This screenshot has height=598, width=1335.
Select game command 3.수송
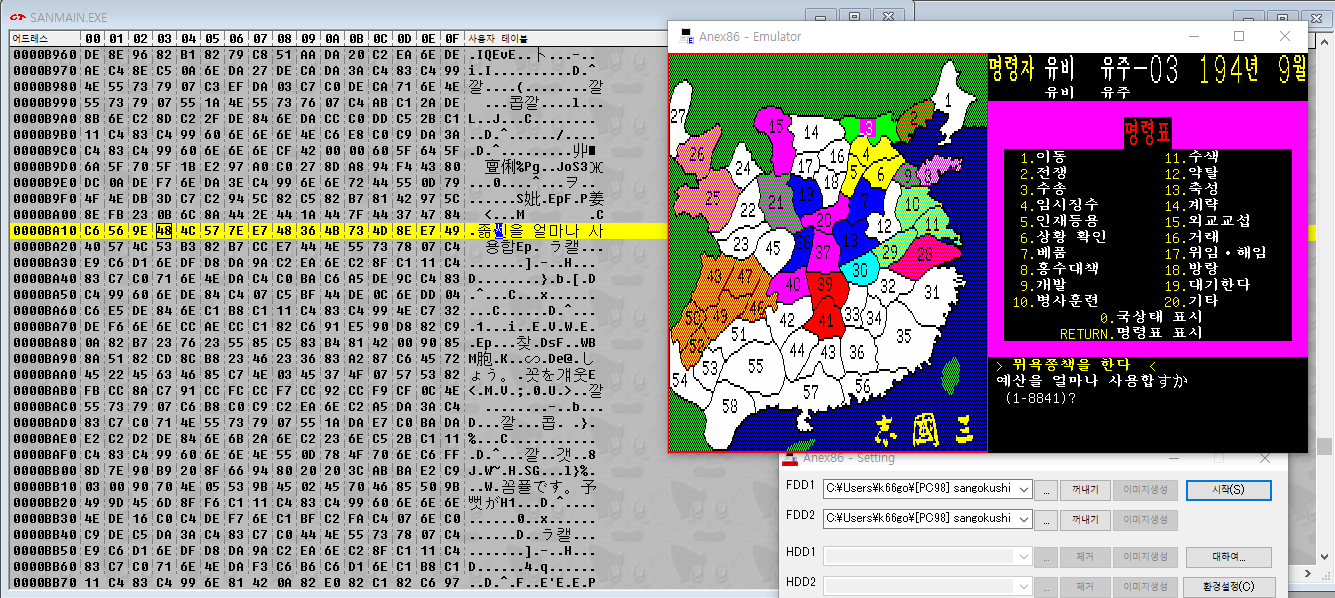(1043, 189)
